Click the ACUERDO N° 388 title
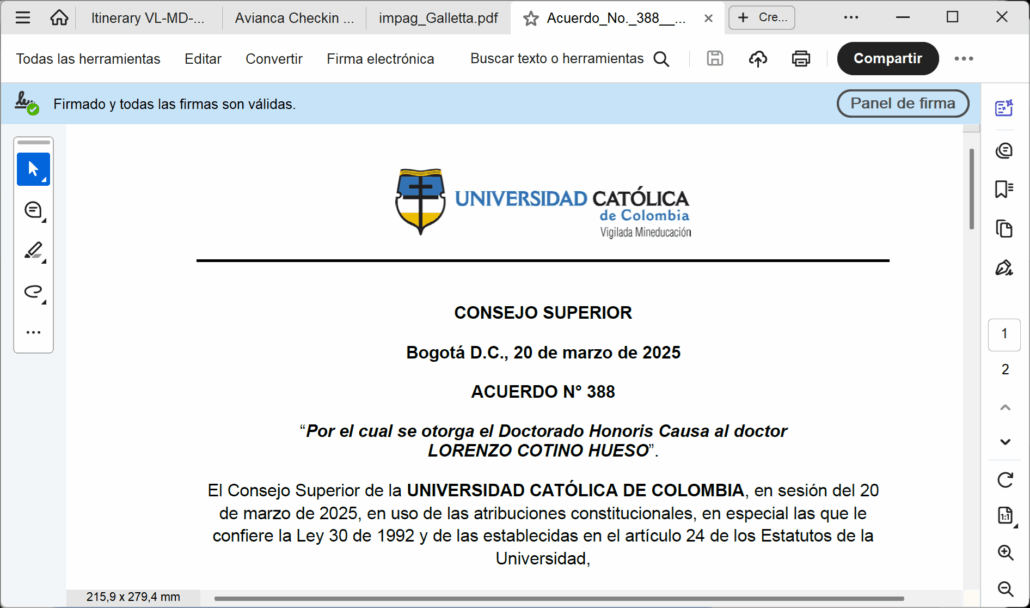Screen dimensions: 1030x608 [543, 392]
